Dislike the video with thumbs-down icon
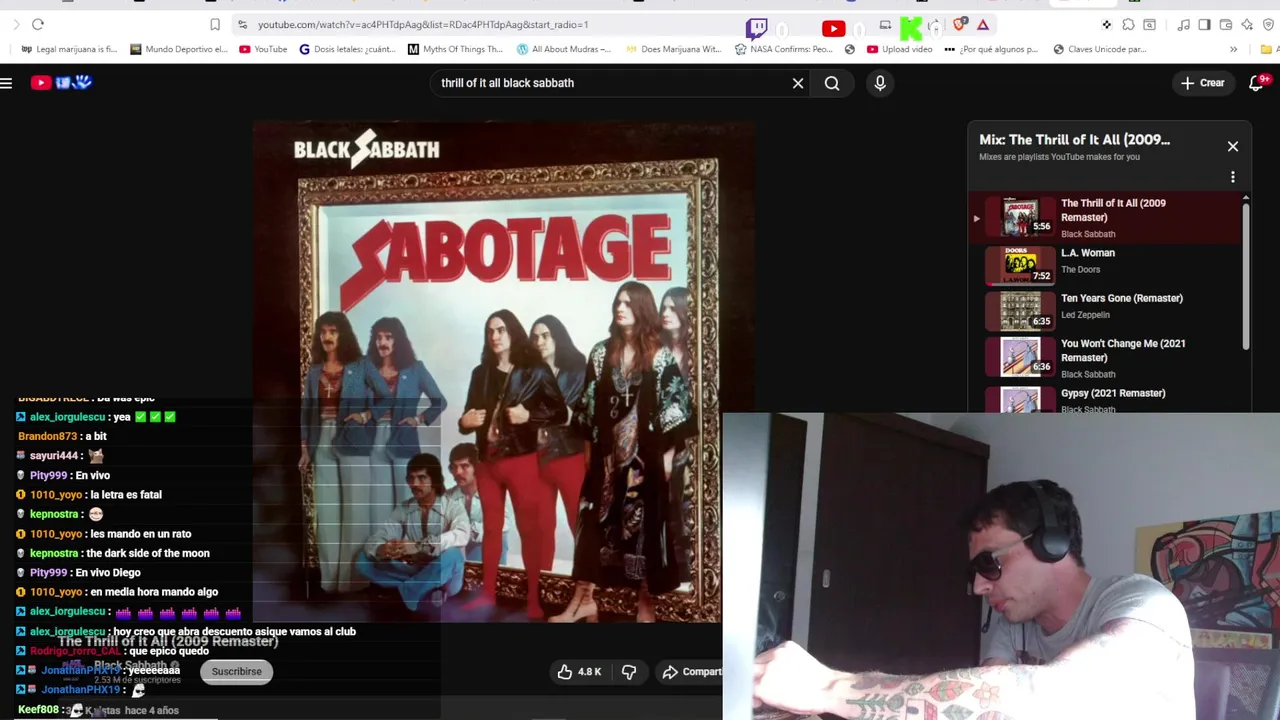This screenshot has height=720, width=1280. 629,672
